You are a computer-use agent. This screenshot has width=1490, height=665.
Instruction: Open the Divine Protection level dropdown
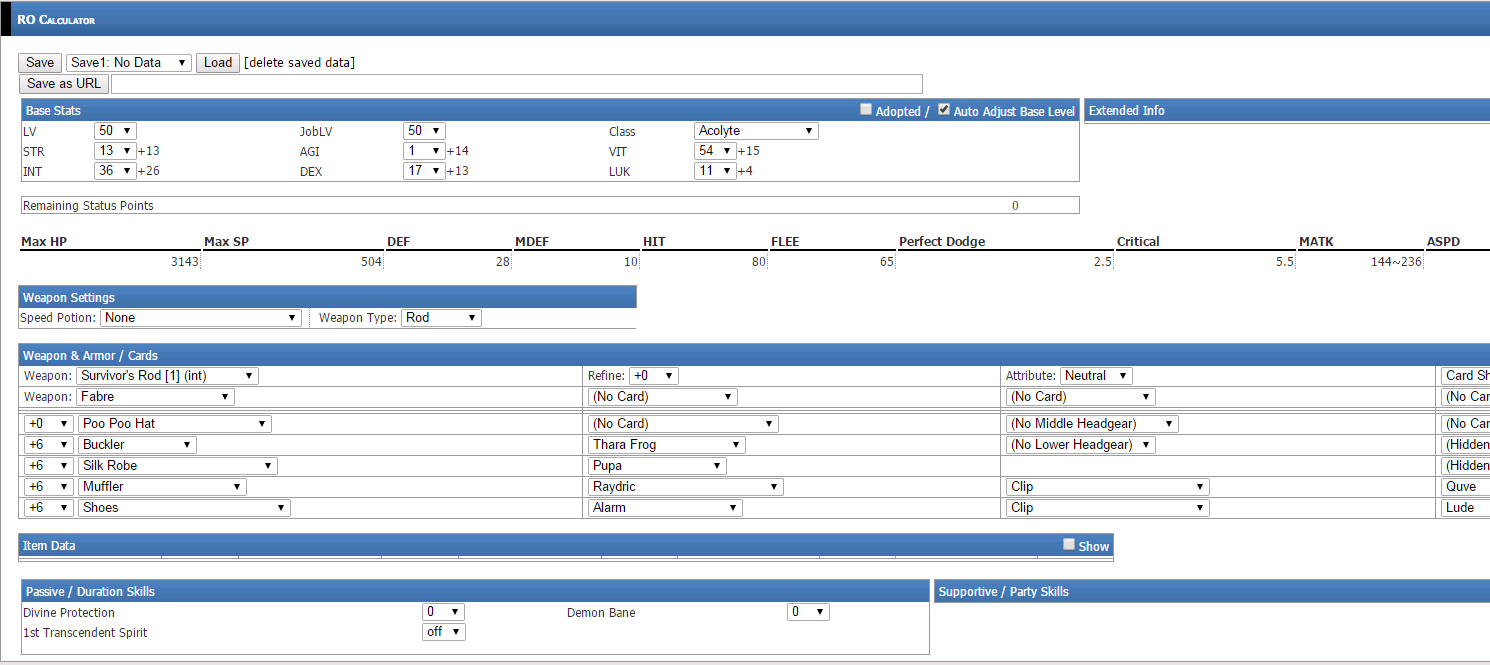coord(443,612)
